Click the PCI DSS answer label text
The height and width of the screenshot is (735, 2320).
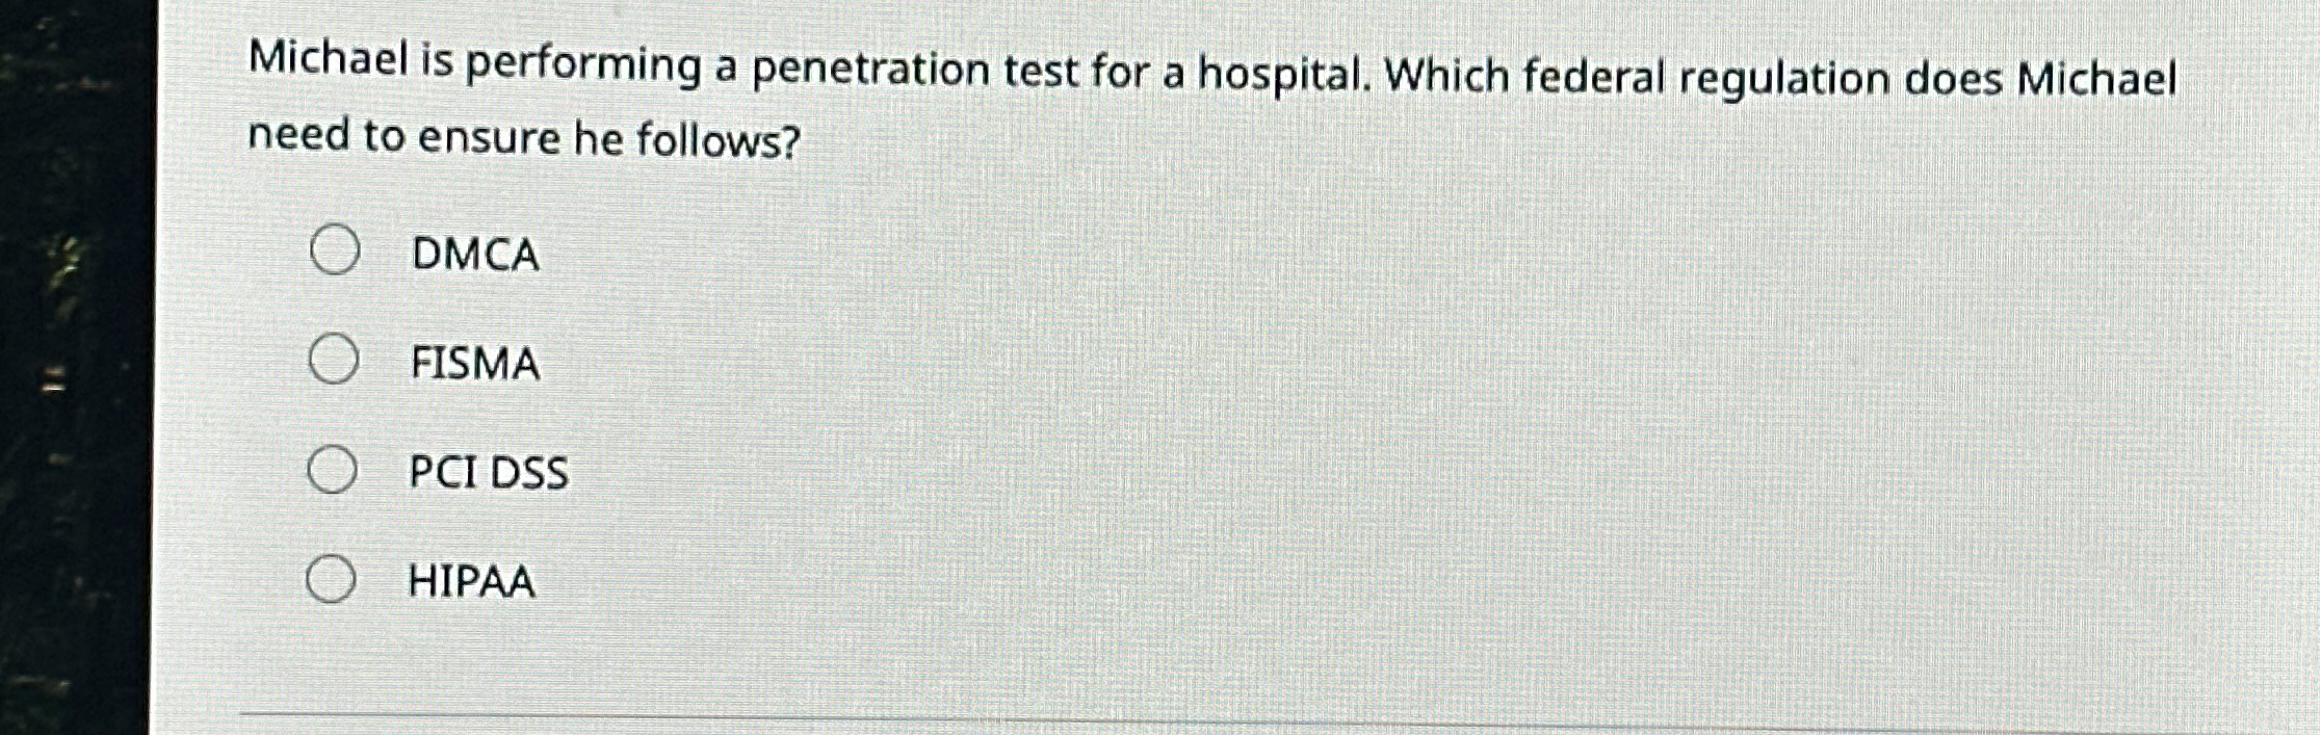click(489, 470)
